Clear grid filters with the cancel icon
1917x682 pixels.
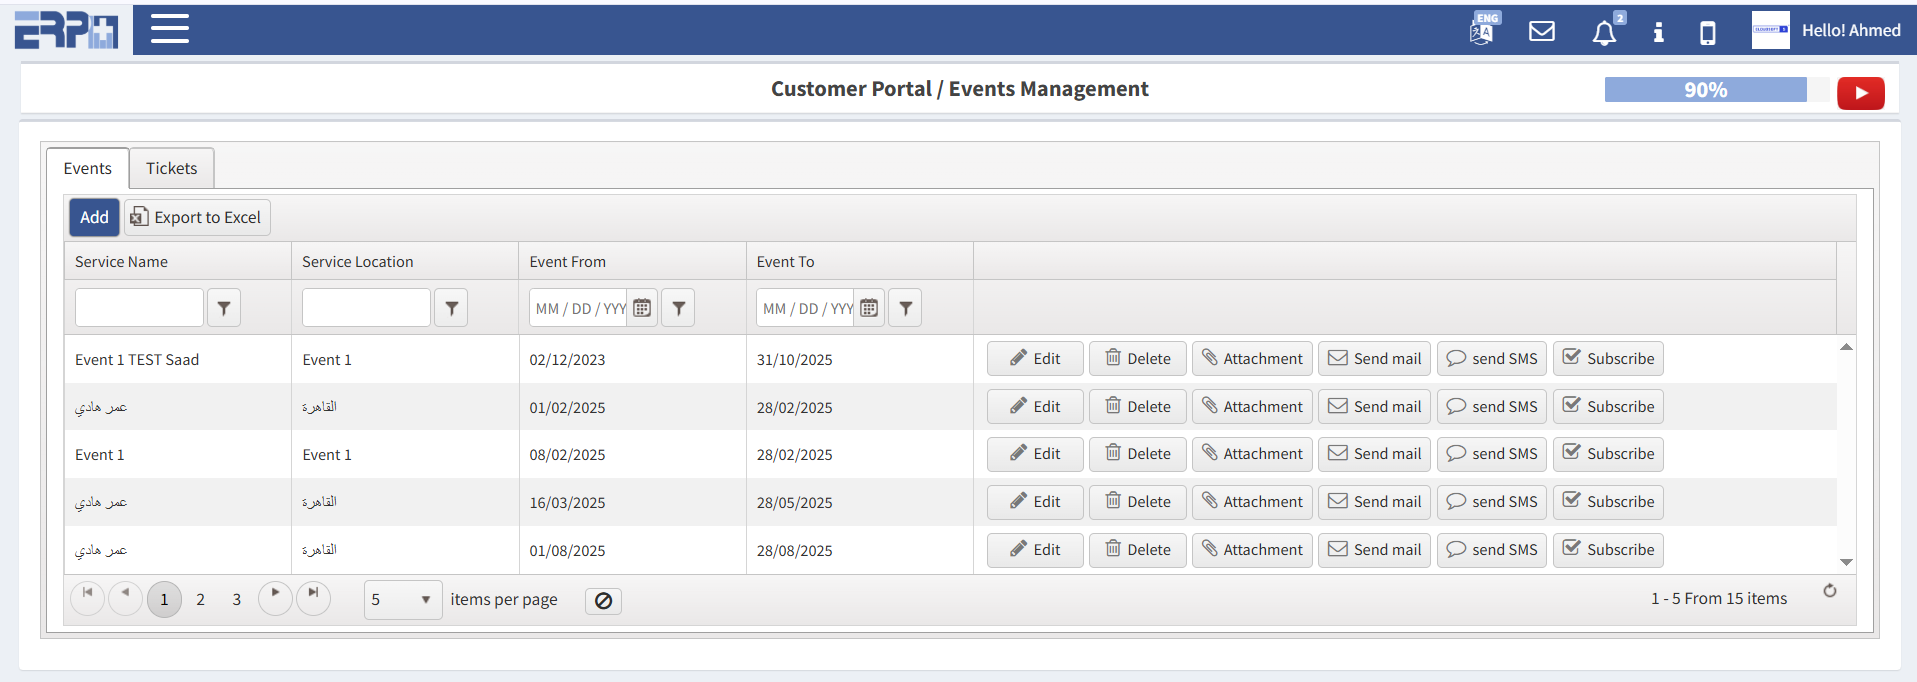click(603, 601)
